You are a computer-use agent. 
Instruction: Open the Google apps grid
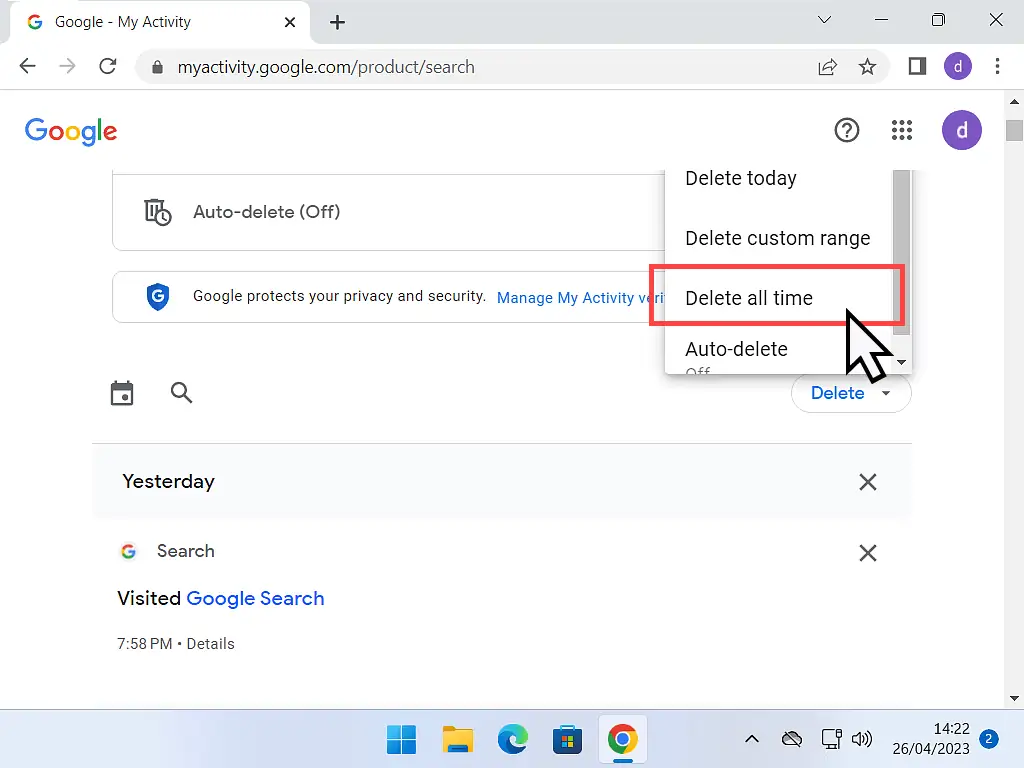coord(901,130)
